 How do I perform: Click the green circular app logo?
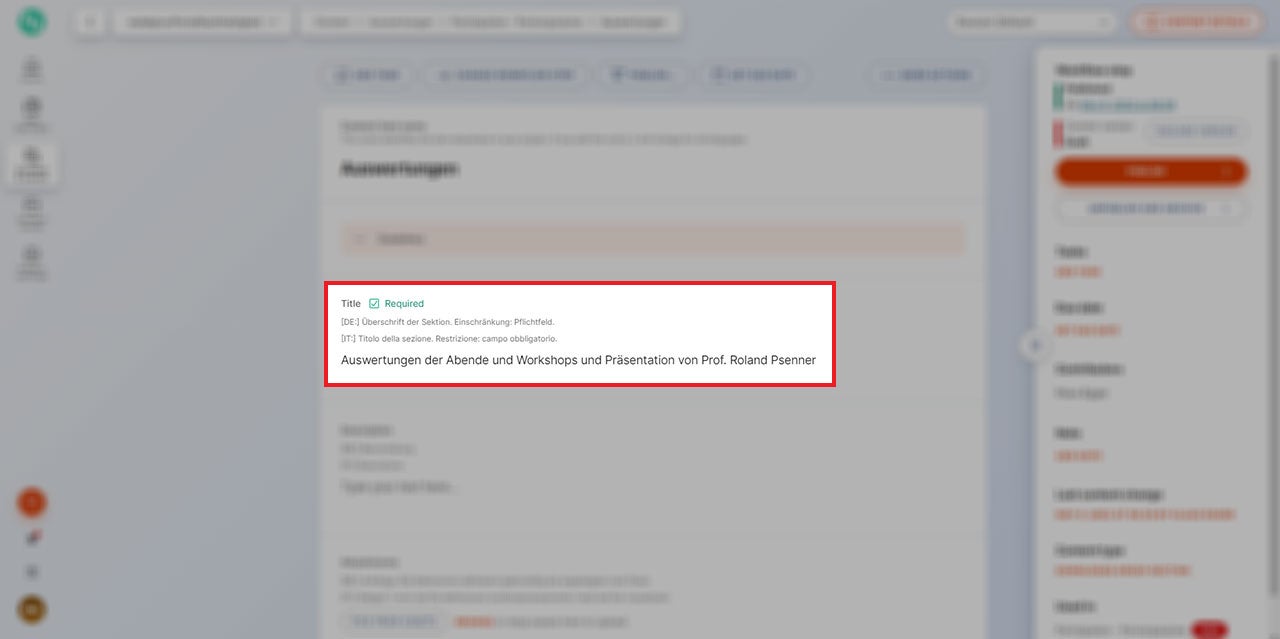31,22
